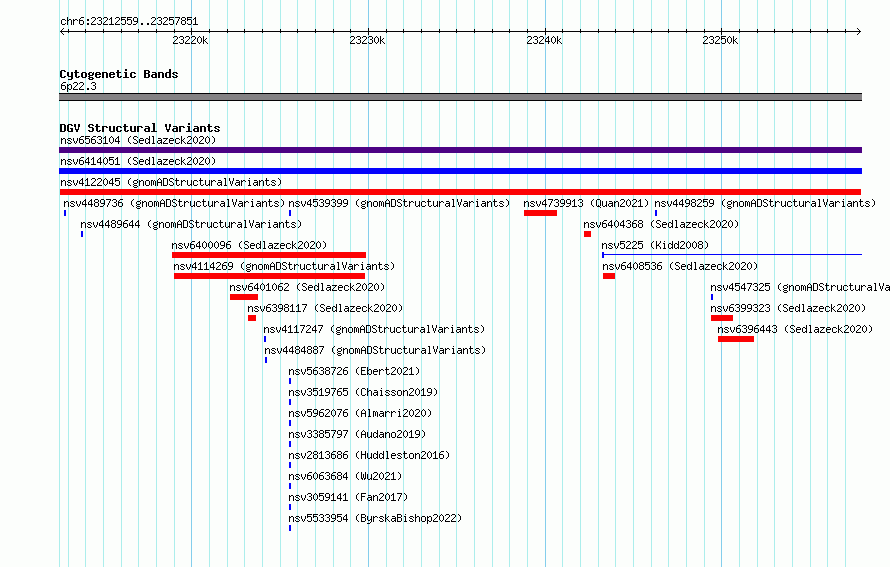Select the blue nsv6414051 variant bar
This screenshot has width=890, height=567.
click(x=460, y=171)
